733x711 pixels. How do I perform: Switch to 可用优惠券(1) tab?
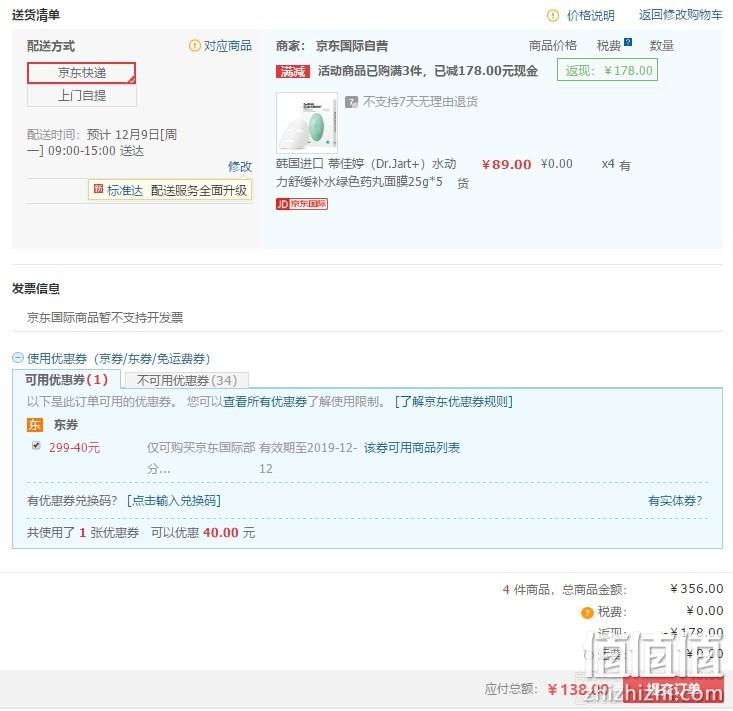tap(66, 380)
